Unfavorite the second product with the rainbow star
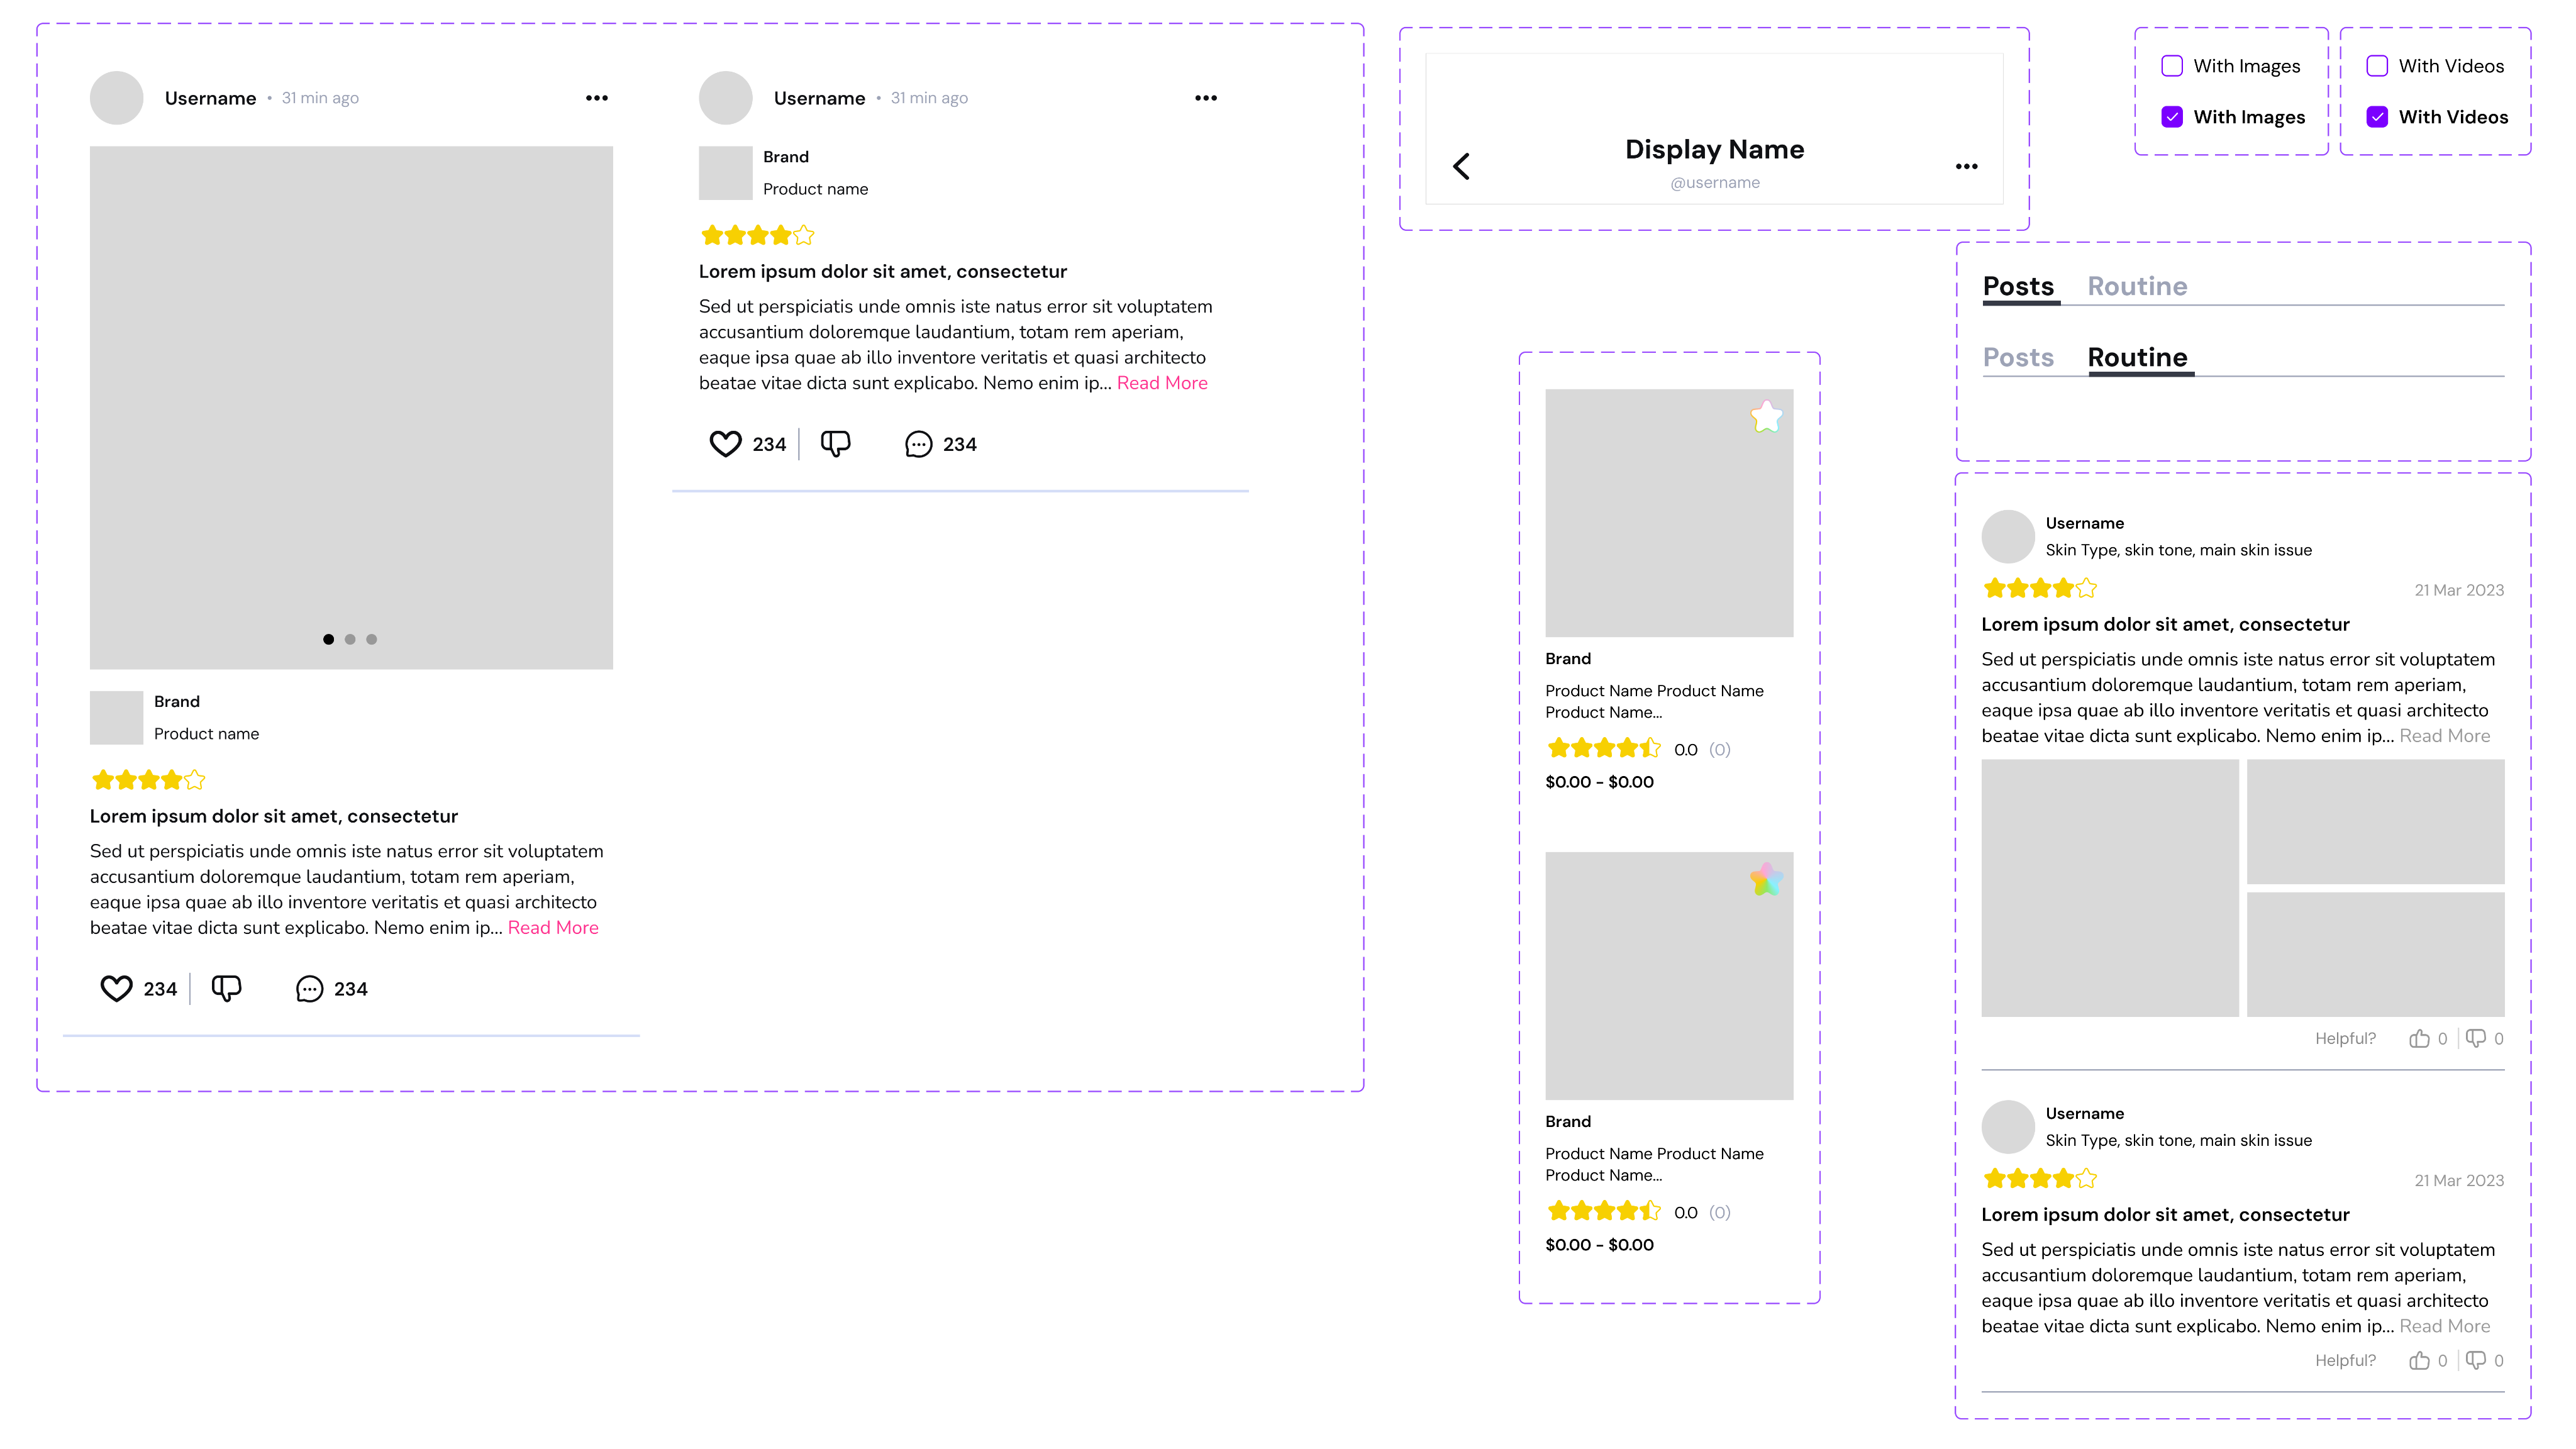The height and width of the screenshot is (1449, 2576). pos(1766,880)
